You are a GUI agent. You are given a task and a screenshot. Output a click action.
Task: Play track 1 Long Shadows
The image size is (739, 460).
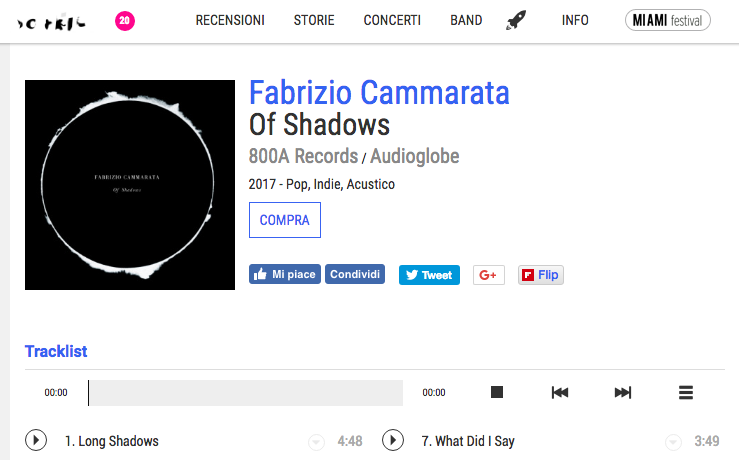(x=36, y=440)
